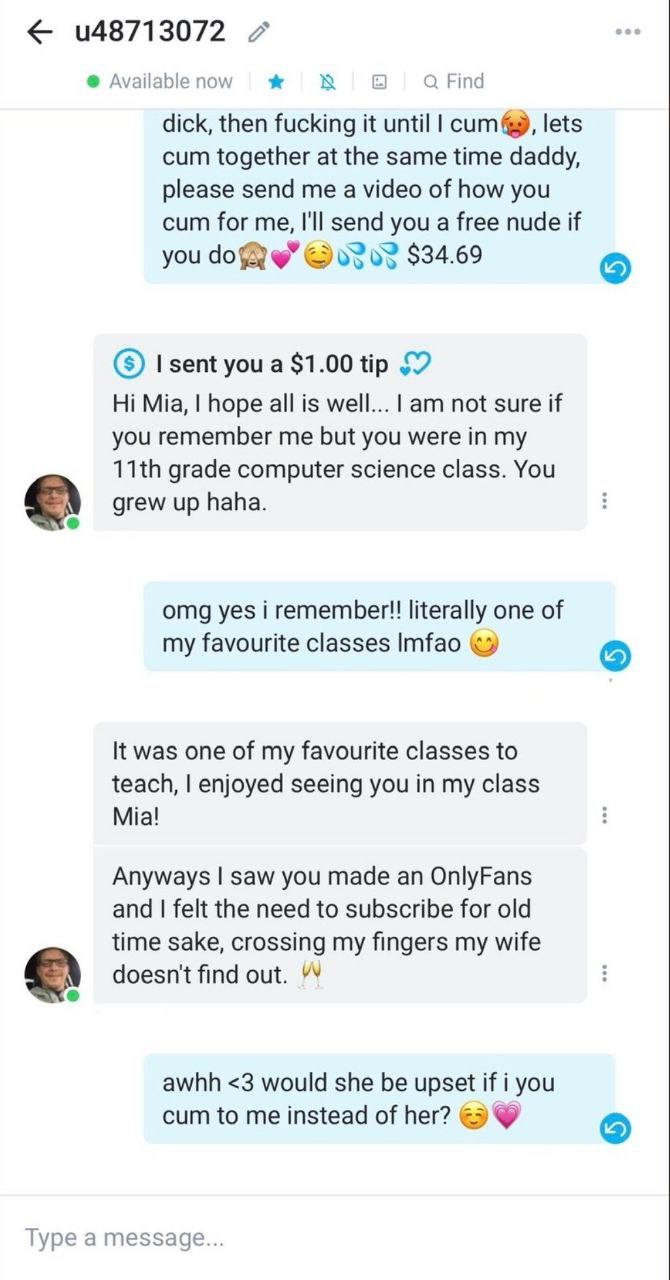Open the top-right three-dot chat menu
The height and width of the screenshot is (1280, 670).
628,32
